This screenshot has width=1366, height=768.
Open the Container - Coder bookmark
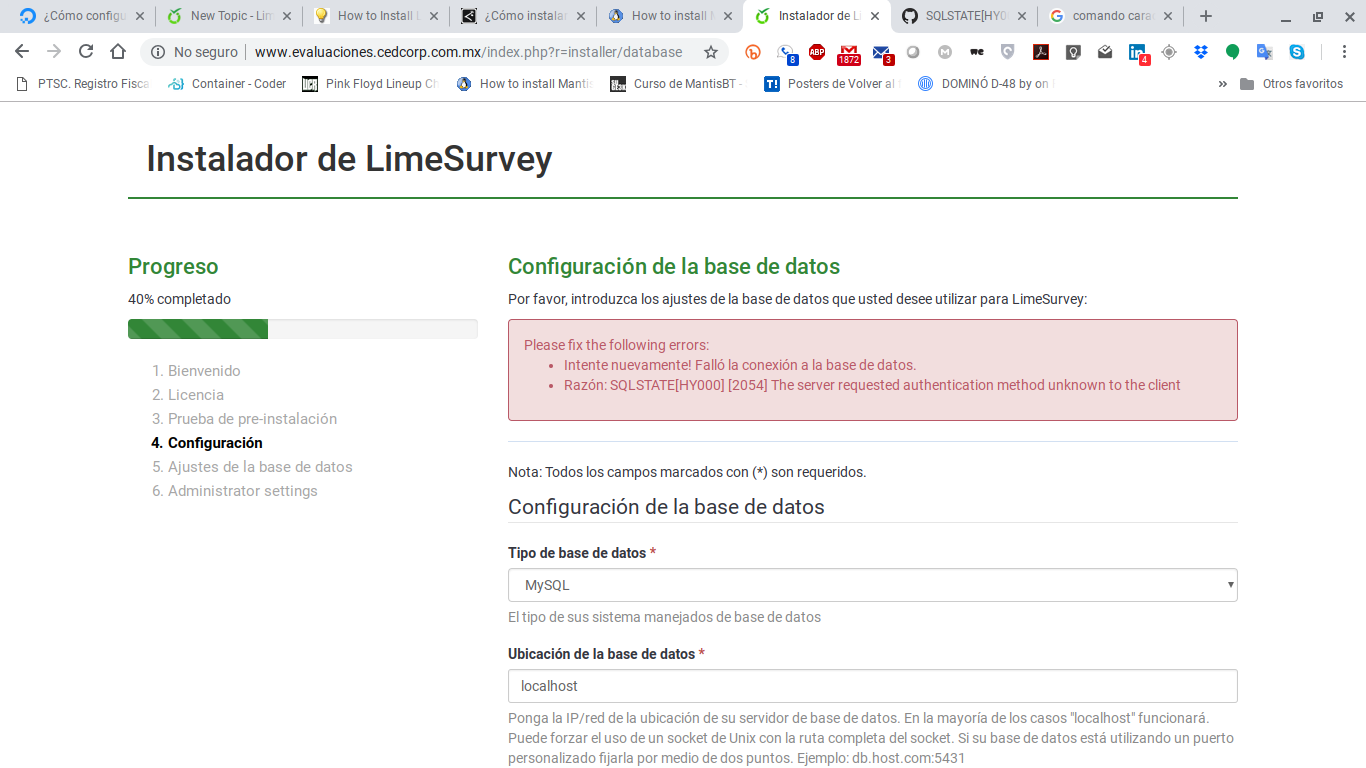(228, 84)
